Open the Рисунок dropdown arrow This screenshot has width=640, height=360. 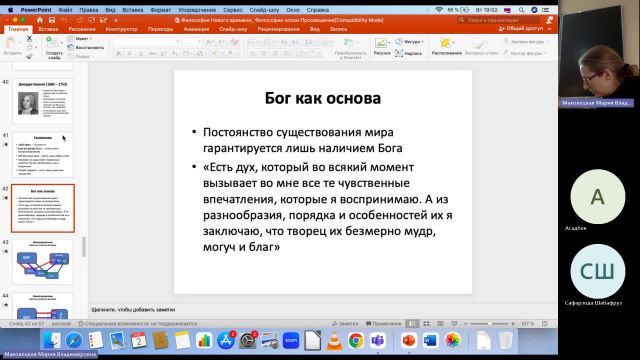point(389,42)
